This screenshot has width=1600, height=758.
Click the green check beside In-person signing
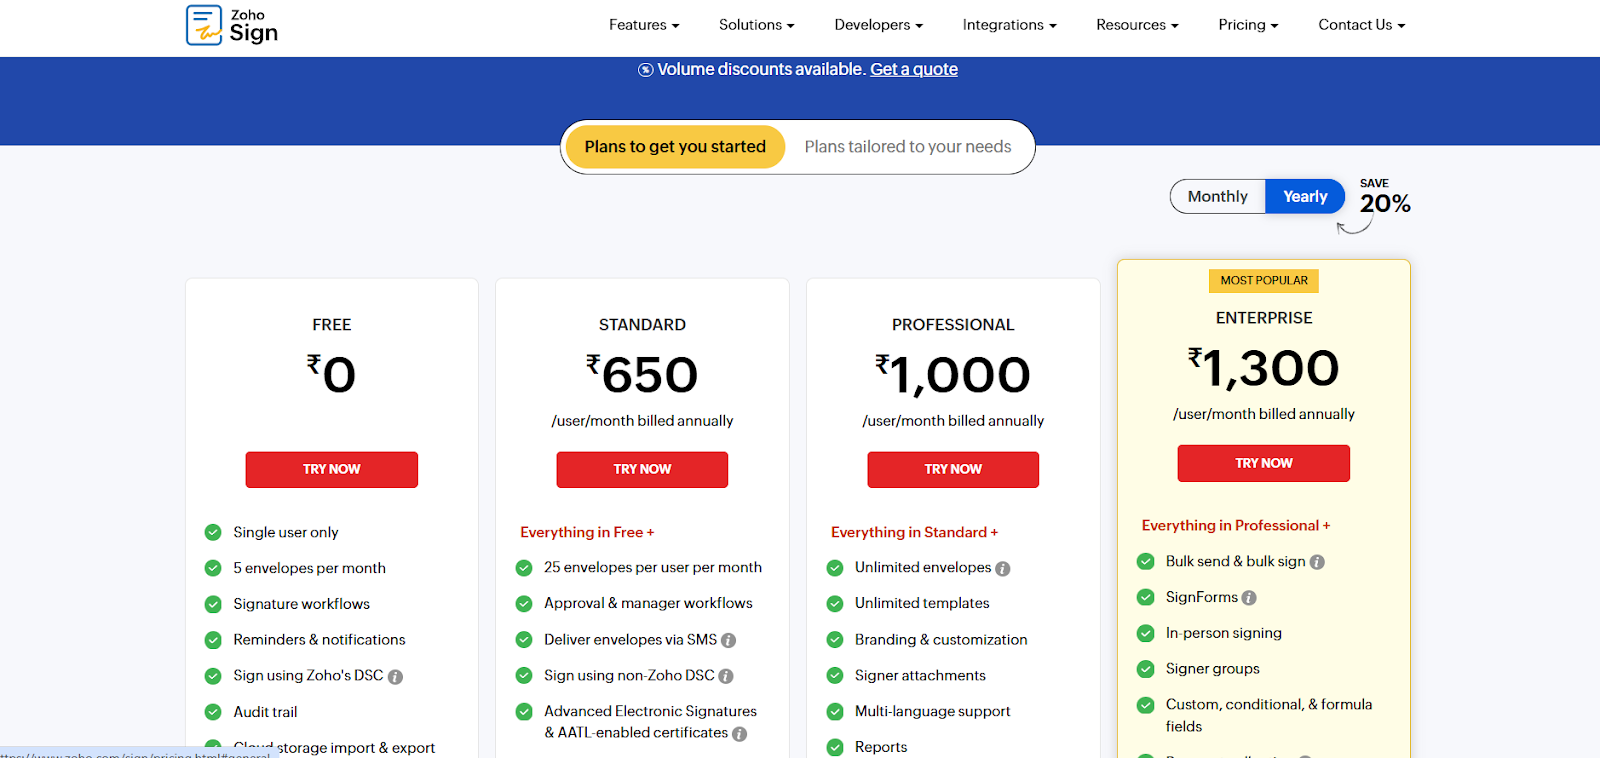click(x=1146, y=633)
